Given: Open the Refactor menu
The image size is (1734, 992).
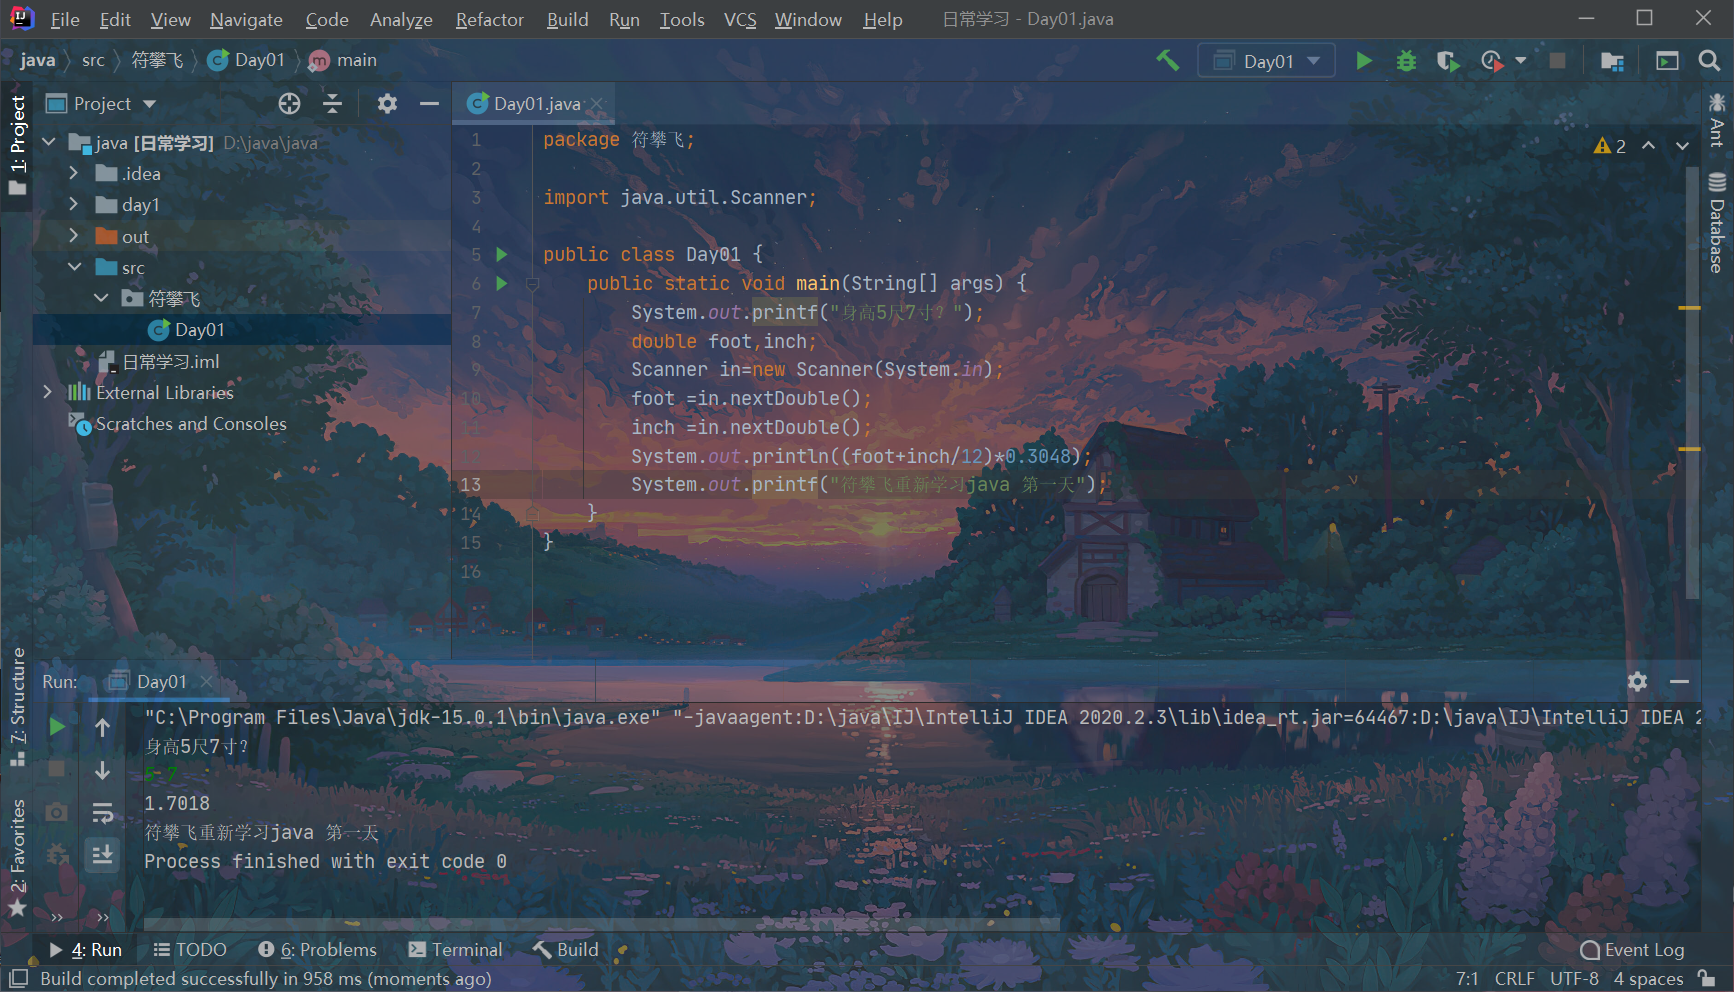Looking at the screenshot, I should (x=489, y=19).
